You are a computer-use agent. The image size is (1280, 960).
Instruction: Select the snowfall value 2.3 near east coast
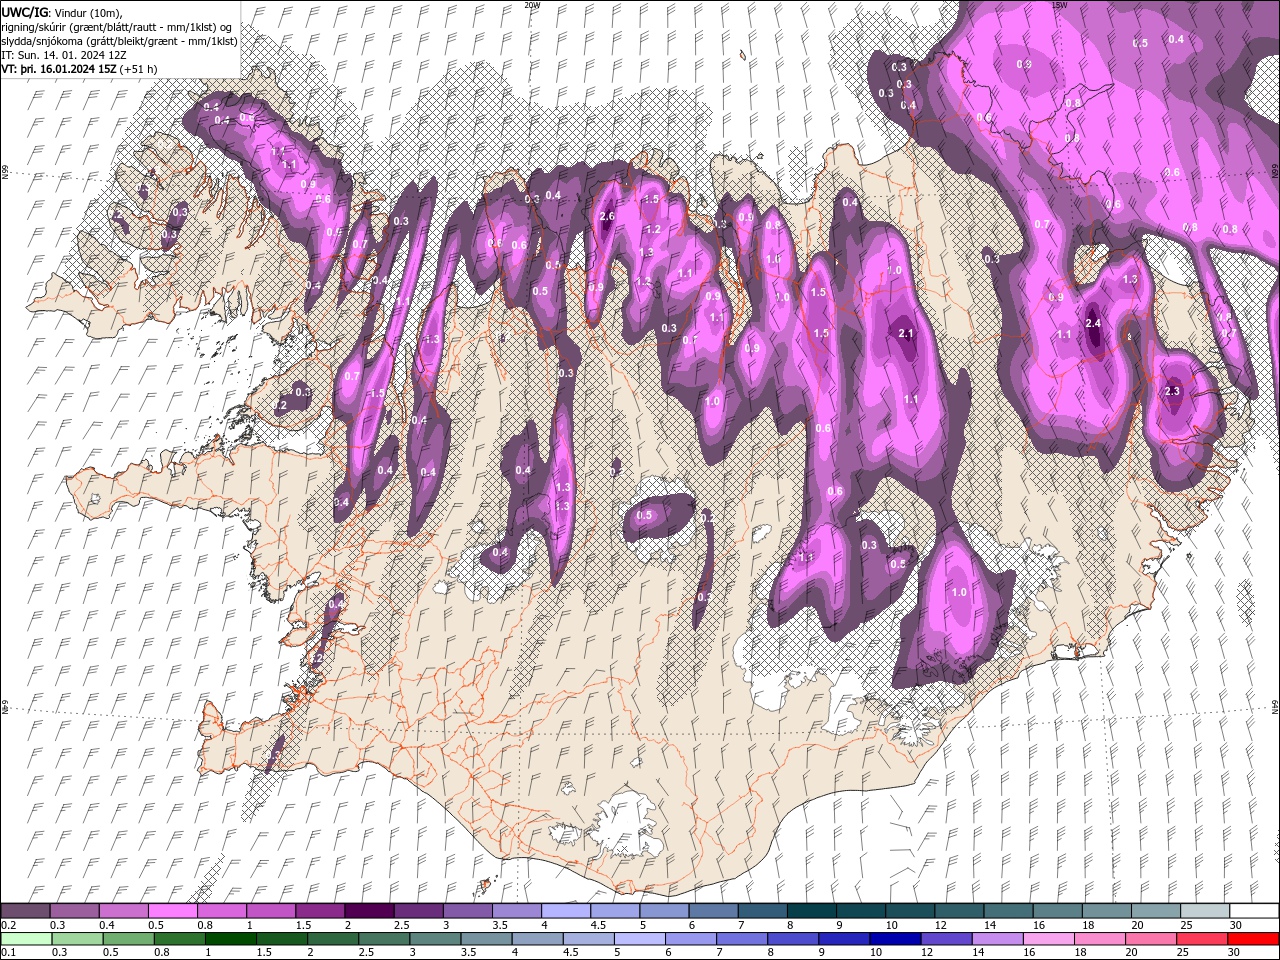pos(1173,391)
